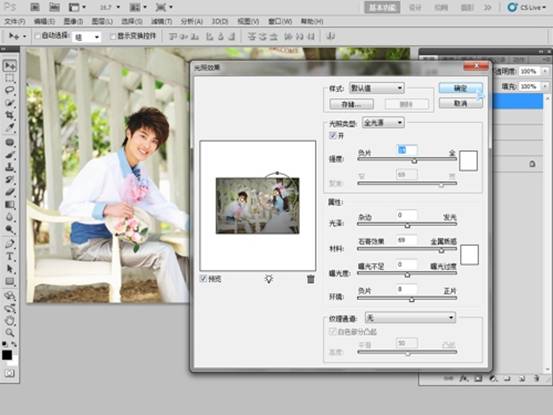Open the 样式 style dropdown
The image size is (553, 415).
tap(376, 88)
